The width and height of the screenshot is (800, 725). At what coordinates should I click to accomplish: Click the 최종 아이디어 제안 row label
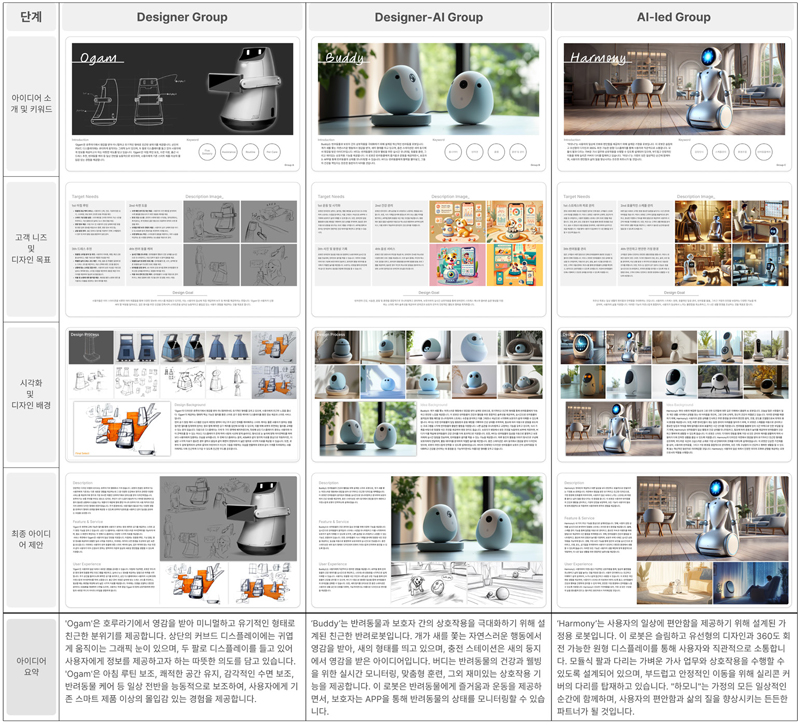(x=30, y=539)
